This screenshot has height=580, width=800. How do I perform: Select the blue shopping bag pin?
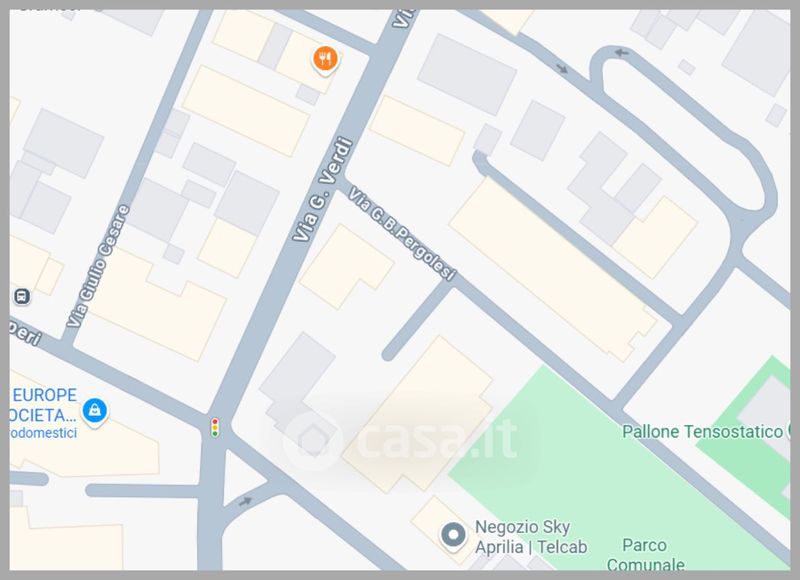(95, 411)
